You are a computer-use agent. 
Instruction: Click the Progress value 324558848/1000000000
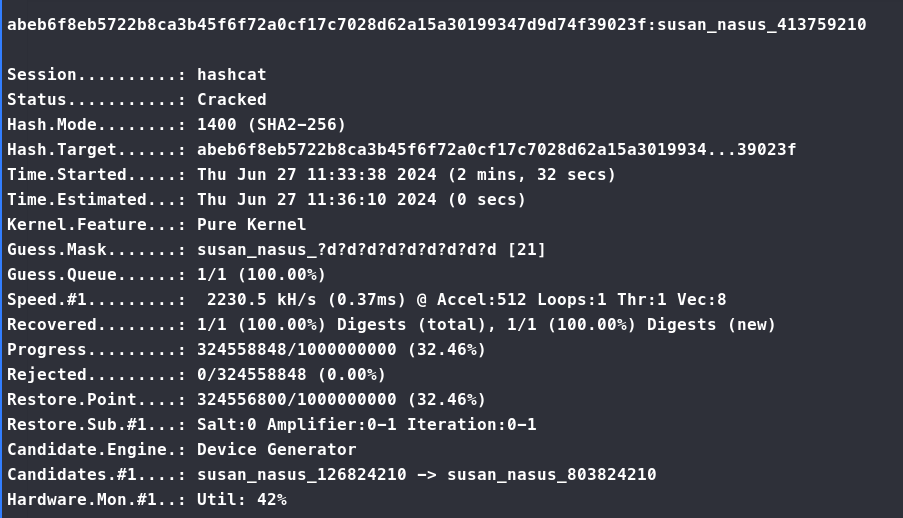[341, 350]
